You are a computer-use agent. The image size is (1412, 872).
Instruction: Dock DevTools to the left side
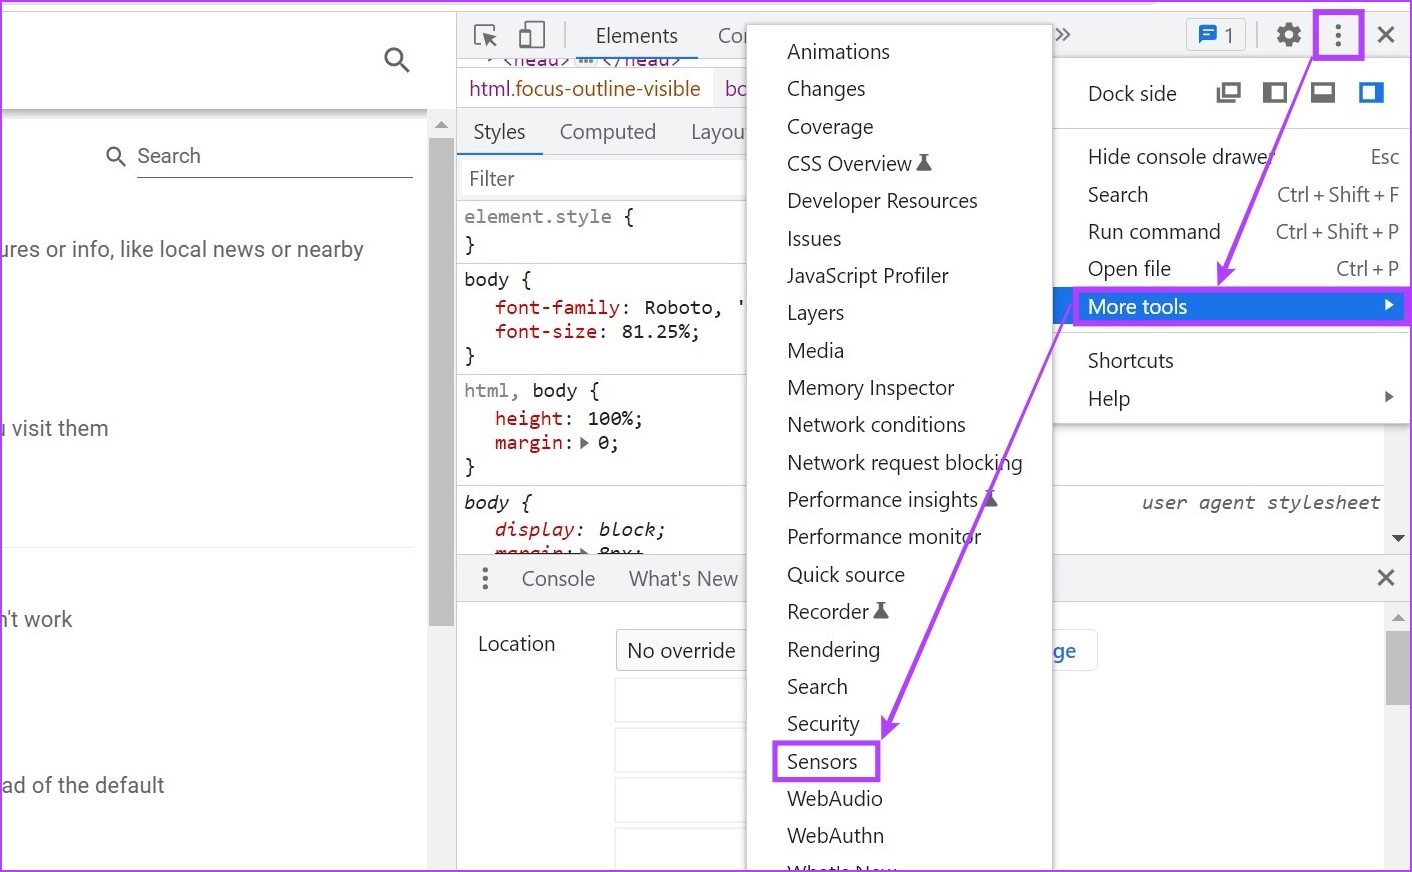point(1274,92)
